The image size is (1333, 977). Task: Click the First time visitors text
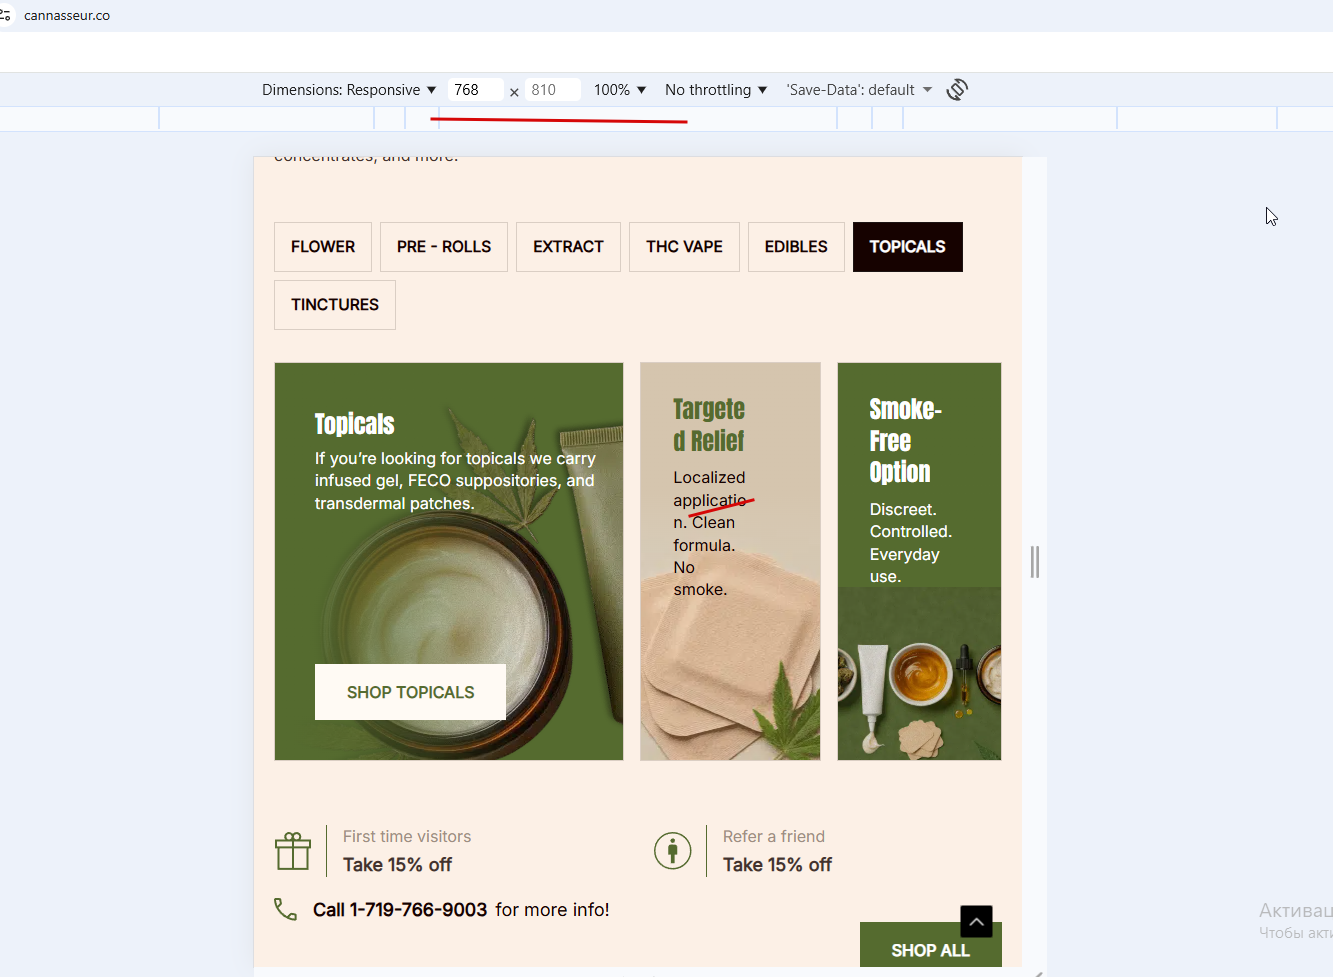(407, 836)
